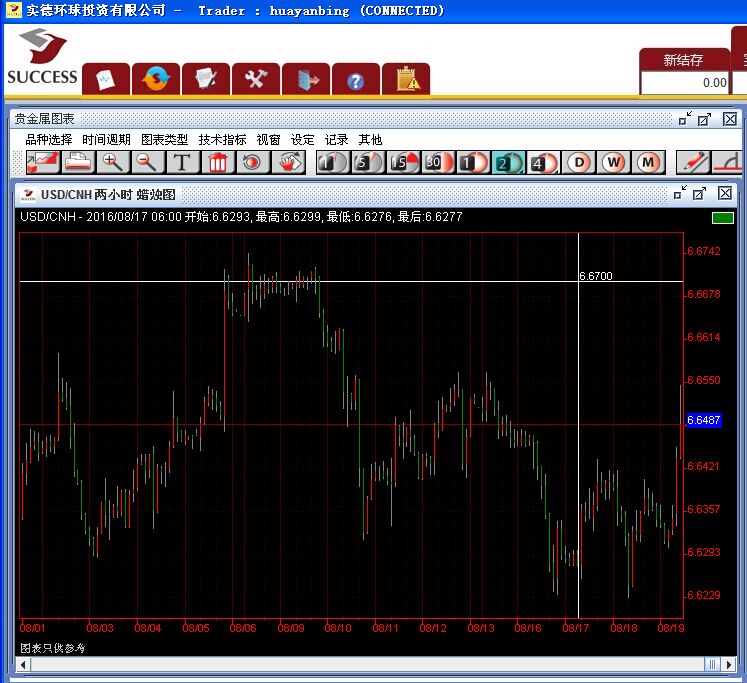The width and height of the screenshot is (747, 683).
Task: Open the notepad with pen icon
Action: 206,79
